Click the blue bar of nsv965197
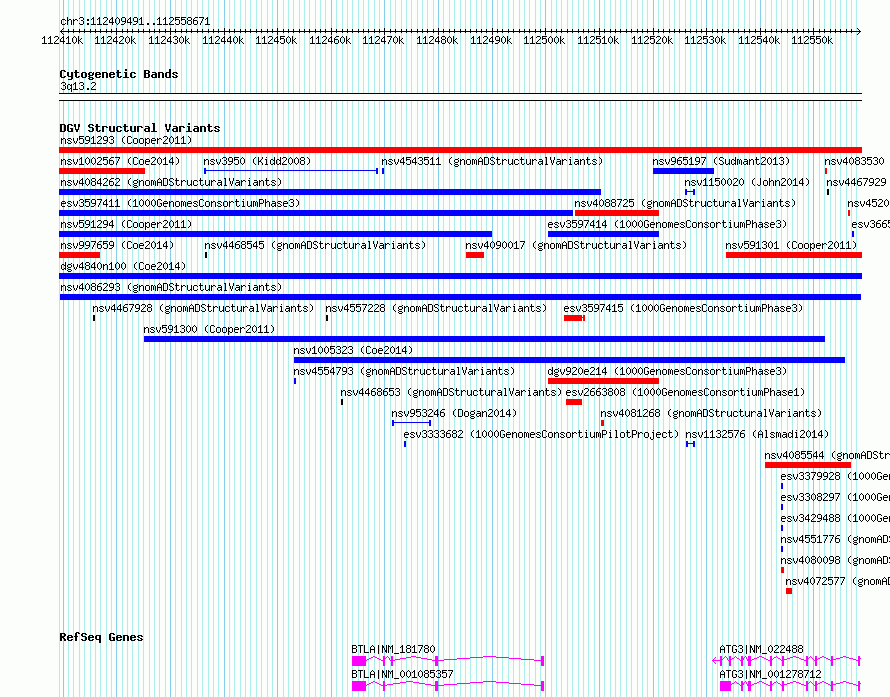 pos(683,171)
